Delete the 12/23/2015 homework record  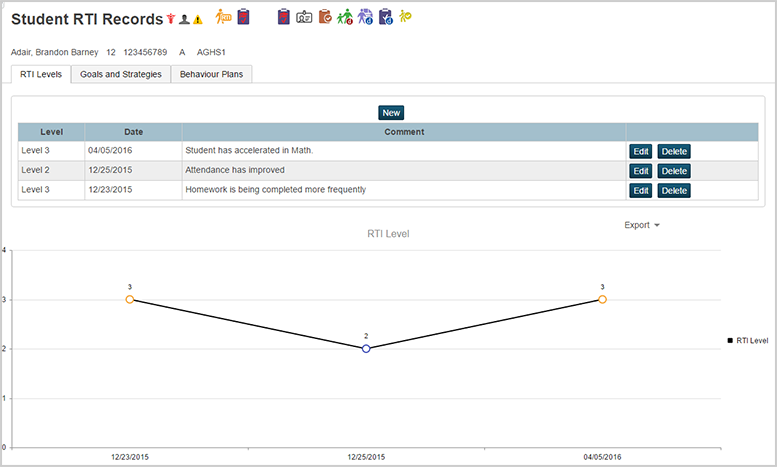tap(674, 190)
